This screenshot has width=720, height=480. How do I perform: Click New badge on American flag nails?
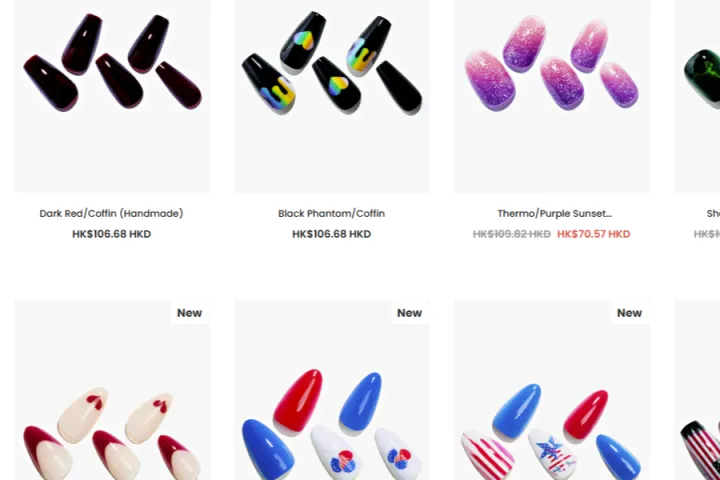coord(630,313)
